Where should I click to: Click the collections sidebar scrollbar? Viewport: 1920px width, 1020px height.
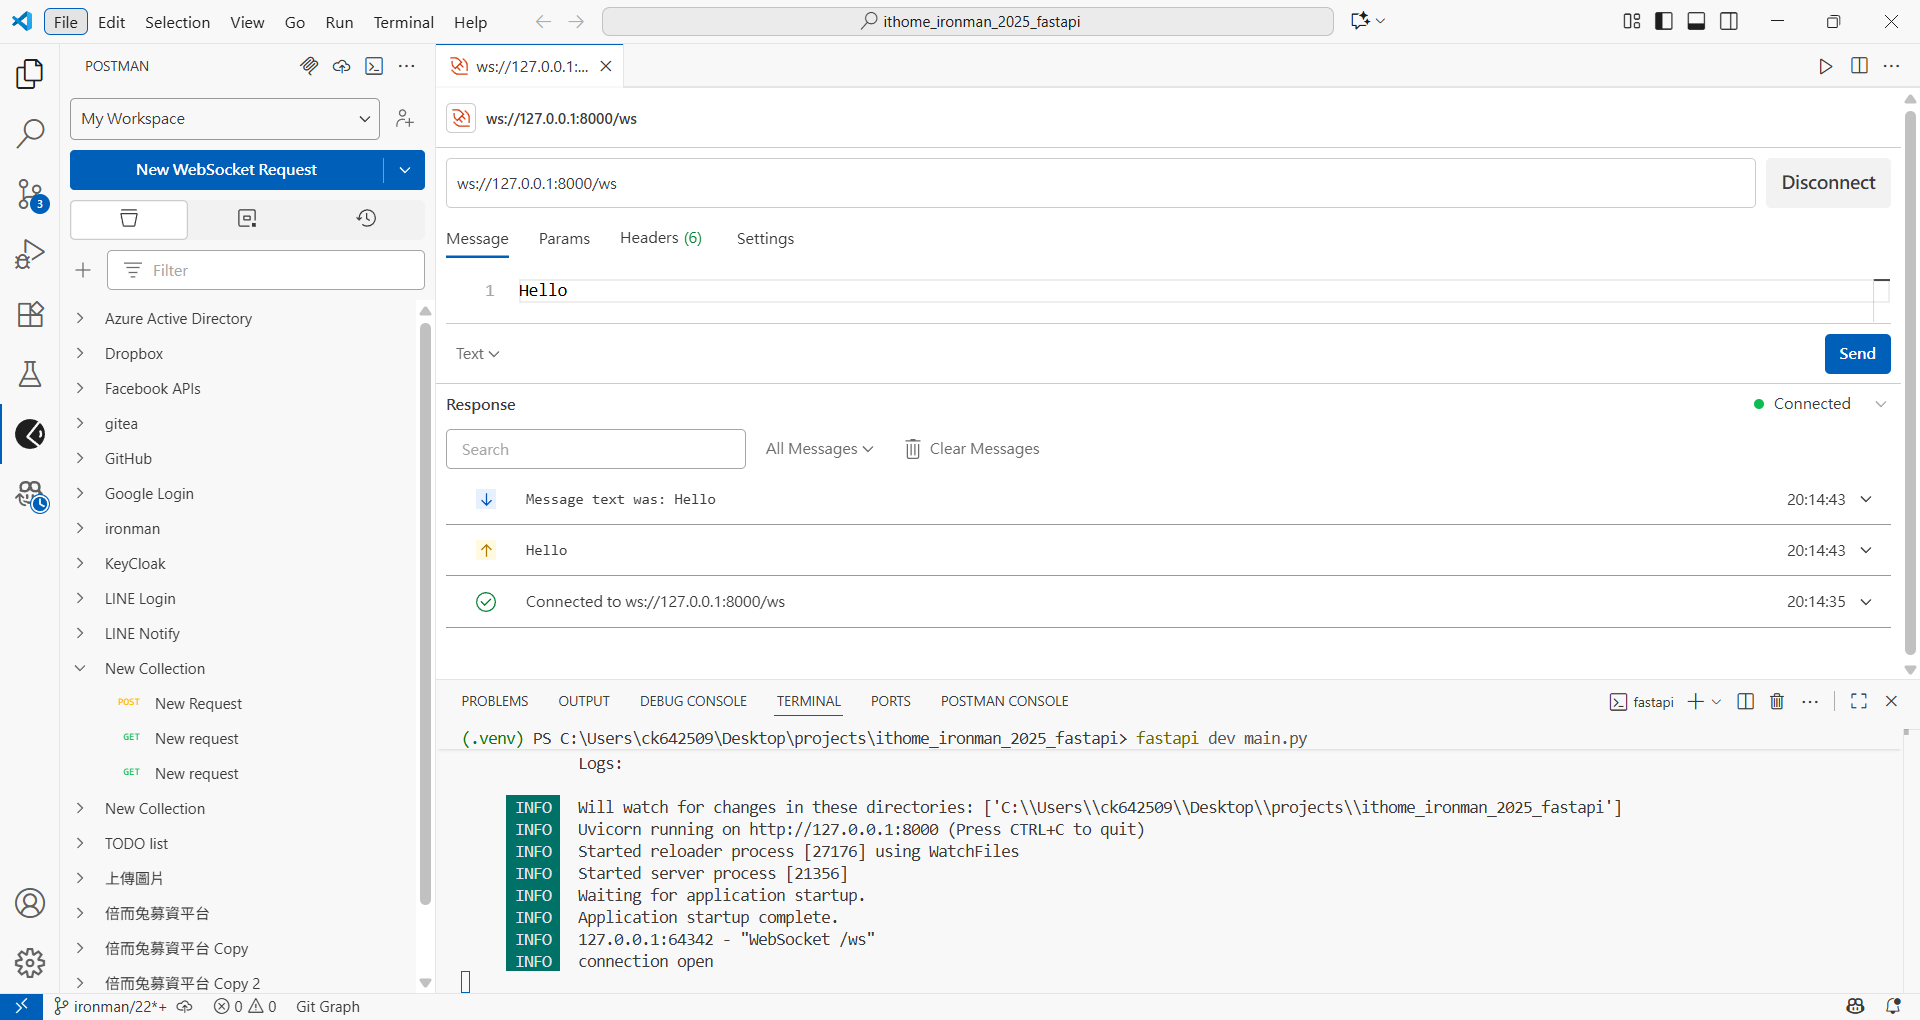[425, 600]
